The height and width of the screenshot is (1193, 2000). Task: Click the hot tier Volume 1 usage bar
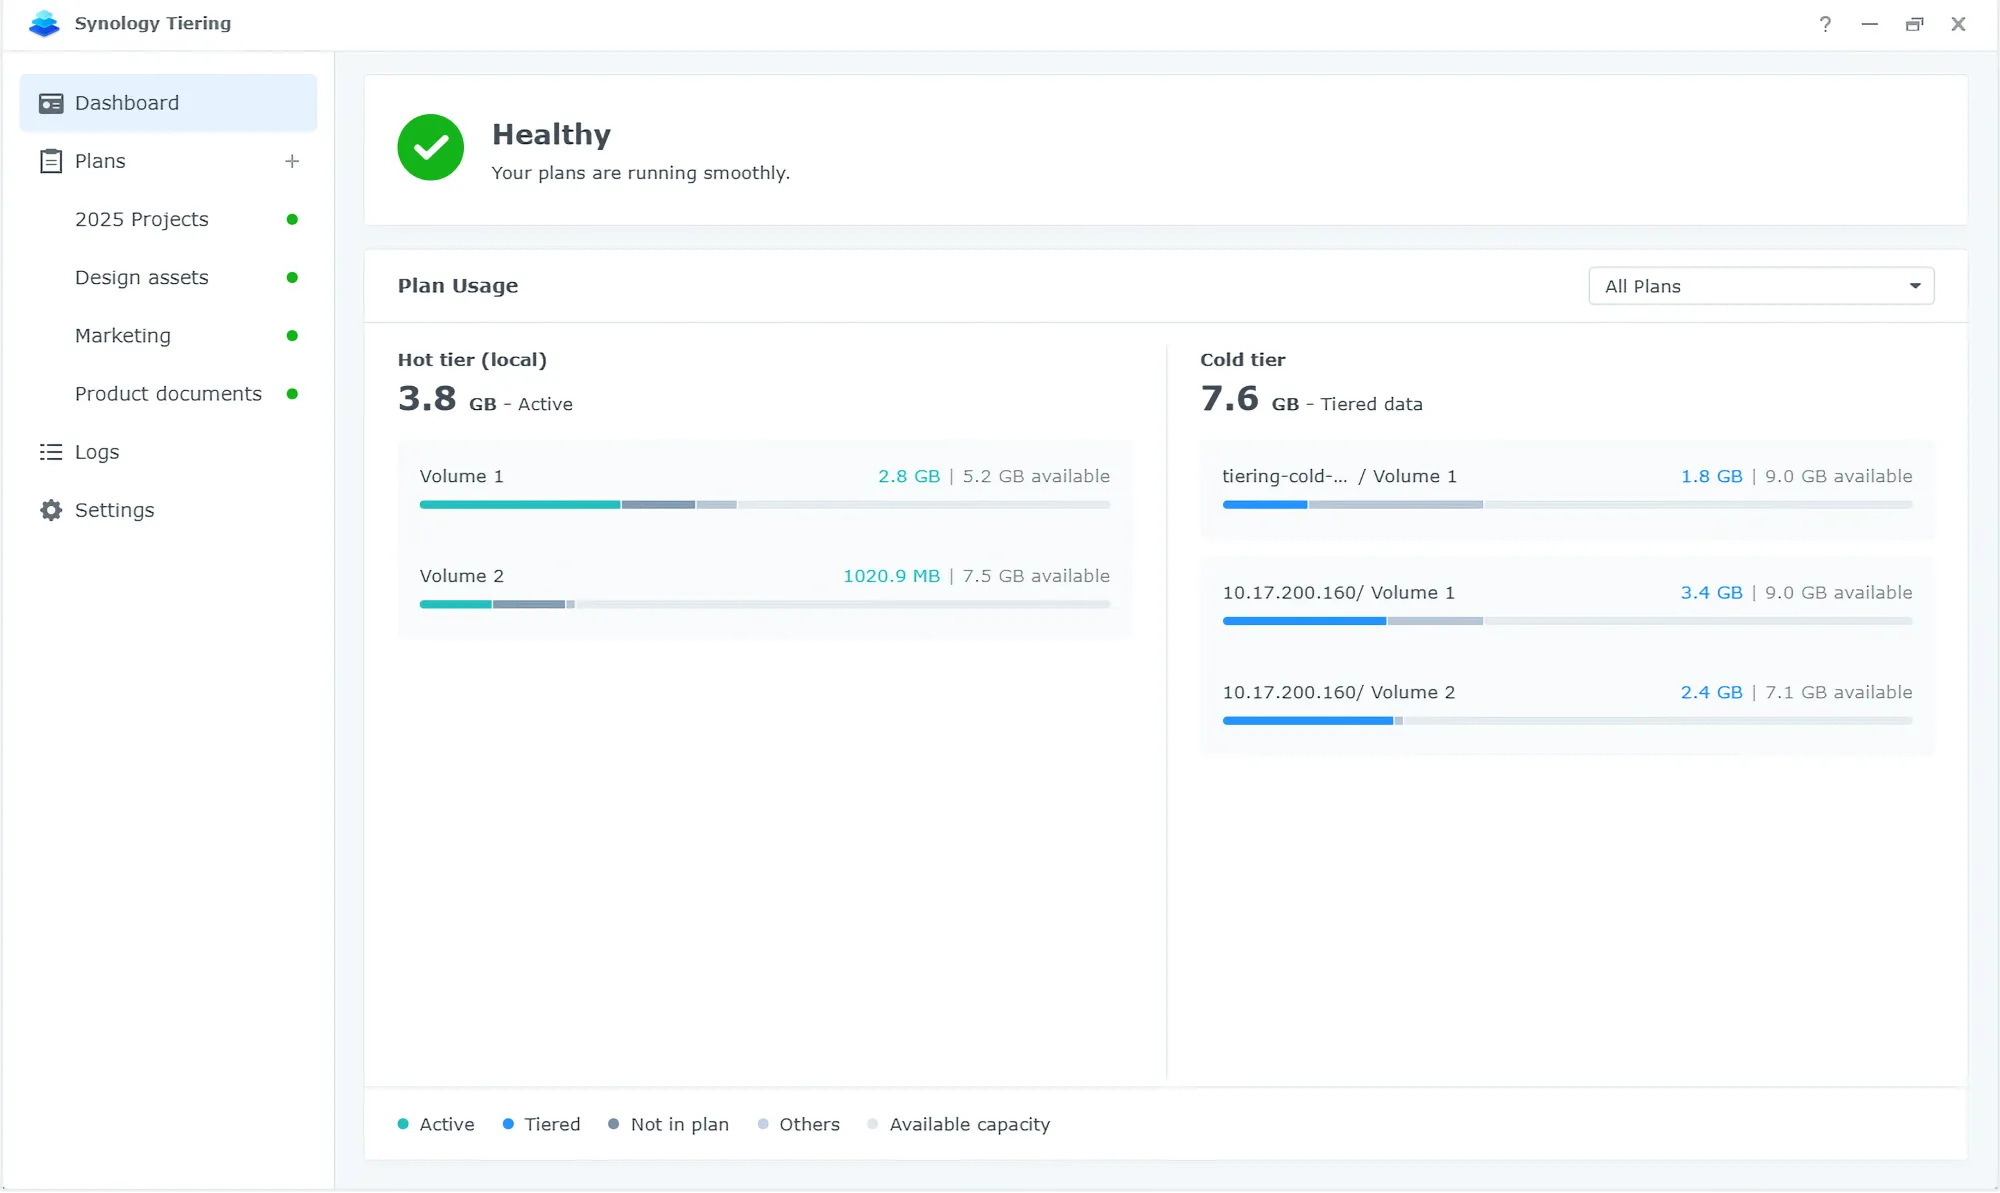click(x=764, y=505)
